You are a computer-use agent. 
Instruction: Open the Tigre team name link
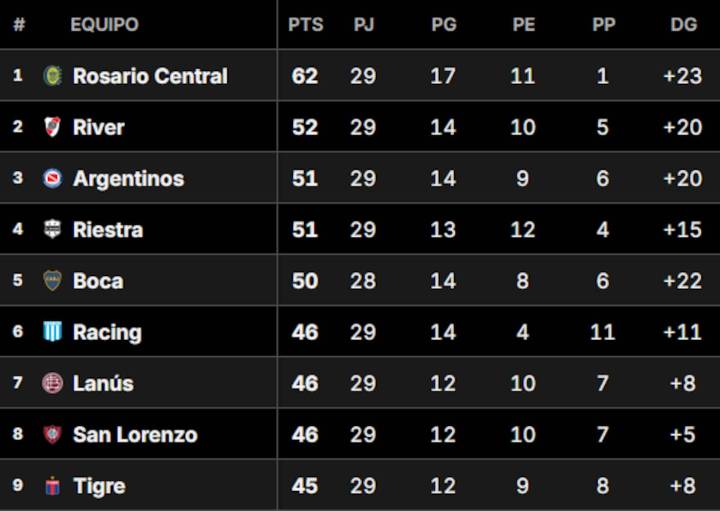coord(99,486)
